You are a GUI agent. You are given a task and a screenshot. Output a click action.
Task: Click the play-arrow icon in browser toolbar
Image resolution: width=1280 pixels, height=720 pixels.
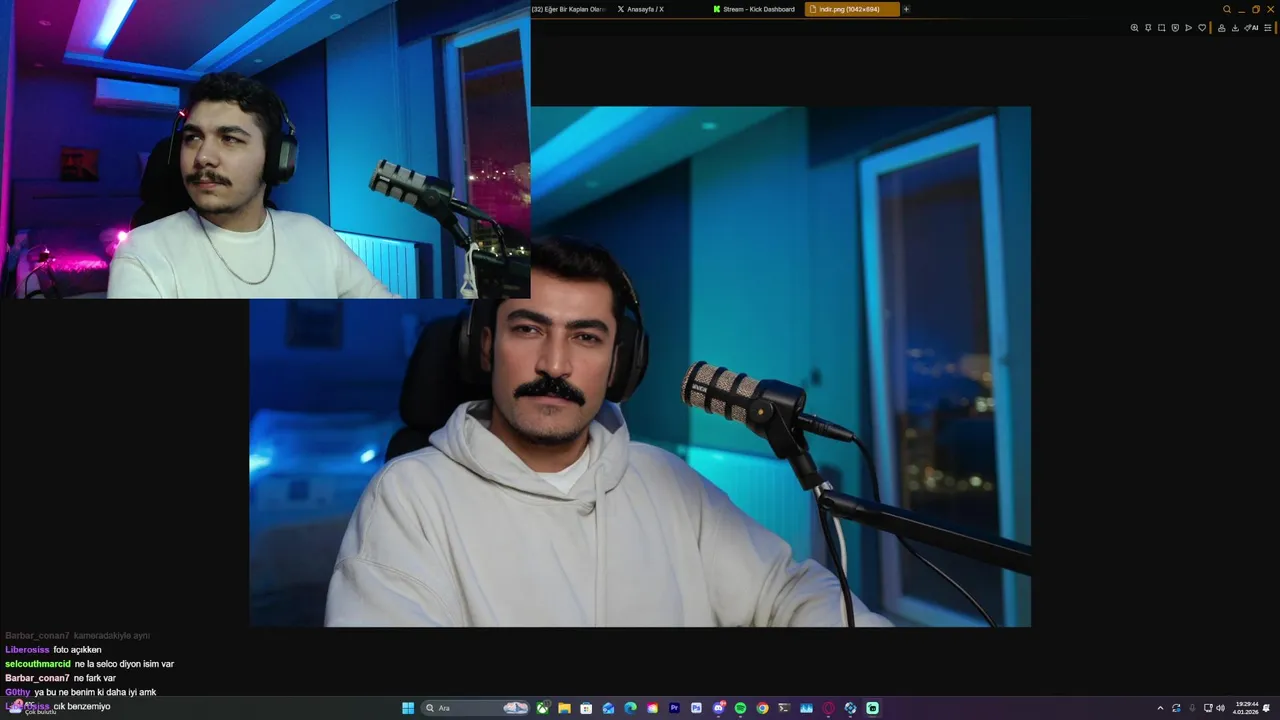point(1188,28)
